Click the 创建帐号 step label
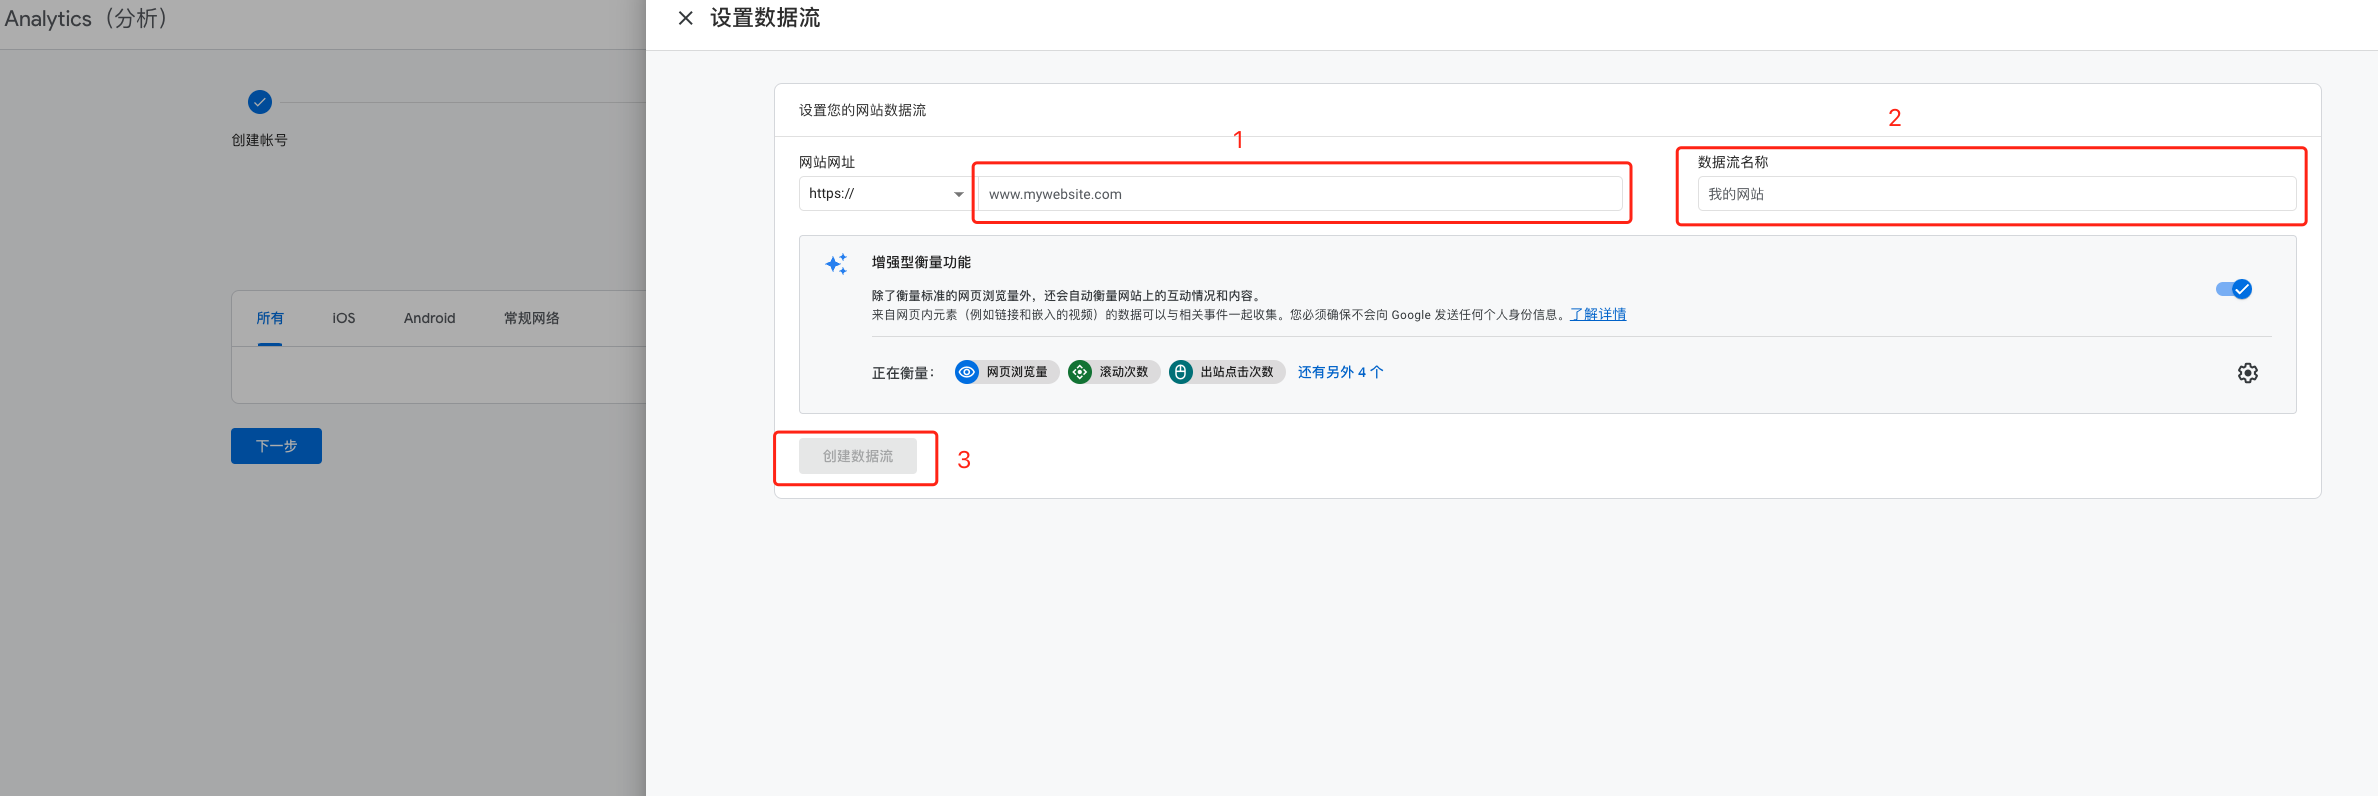 click(260, 140)
